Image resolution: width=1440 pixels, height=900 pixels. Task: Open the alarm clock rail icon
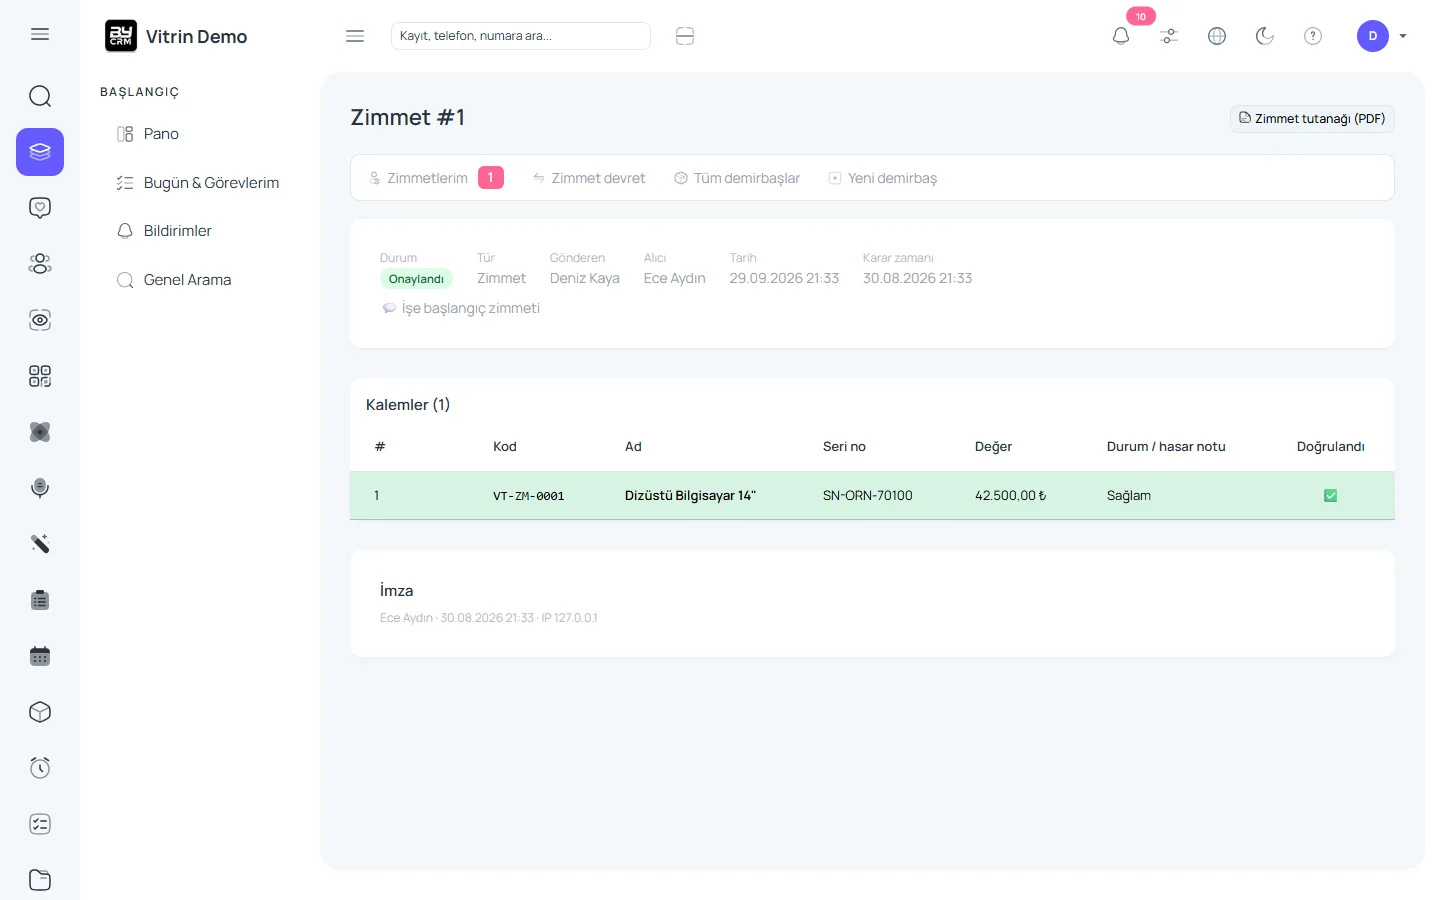[40, 768]
